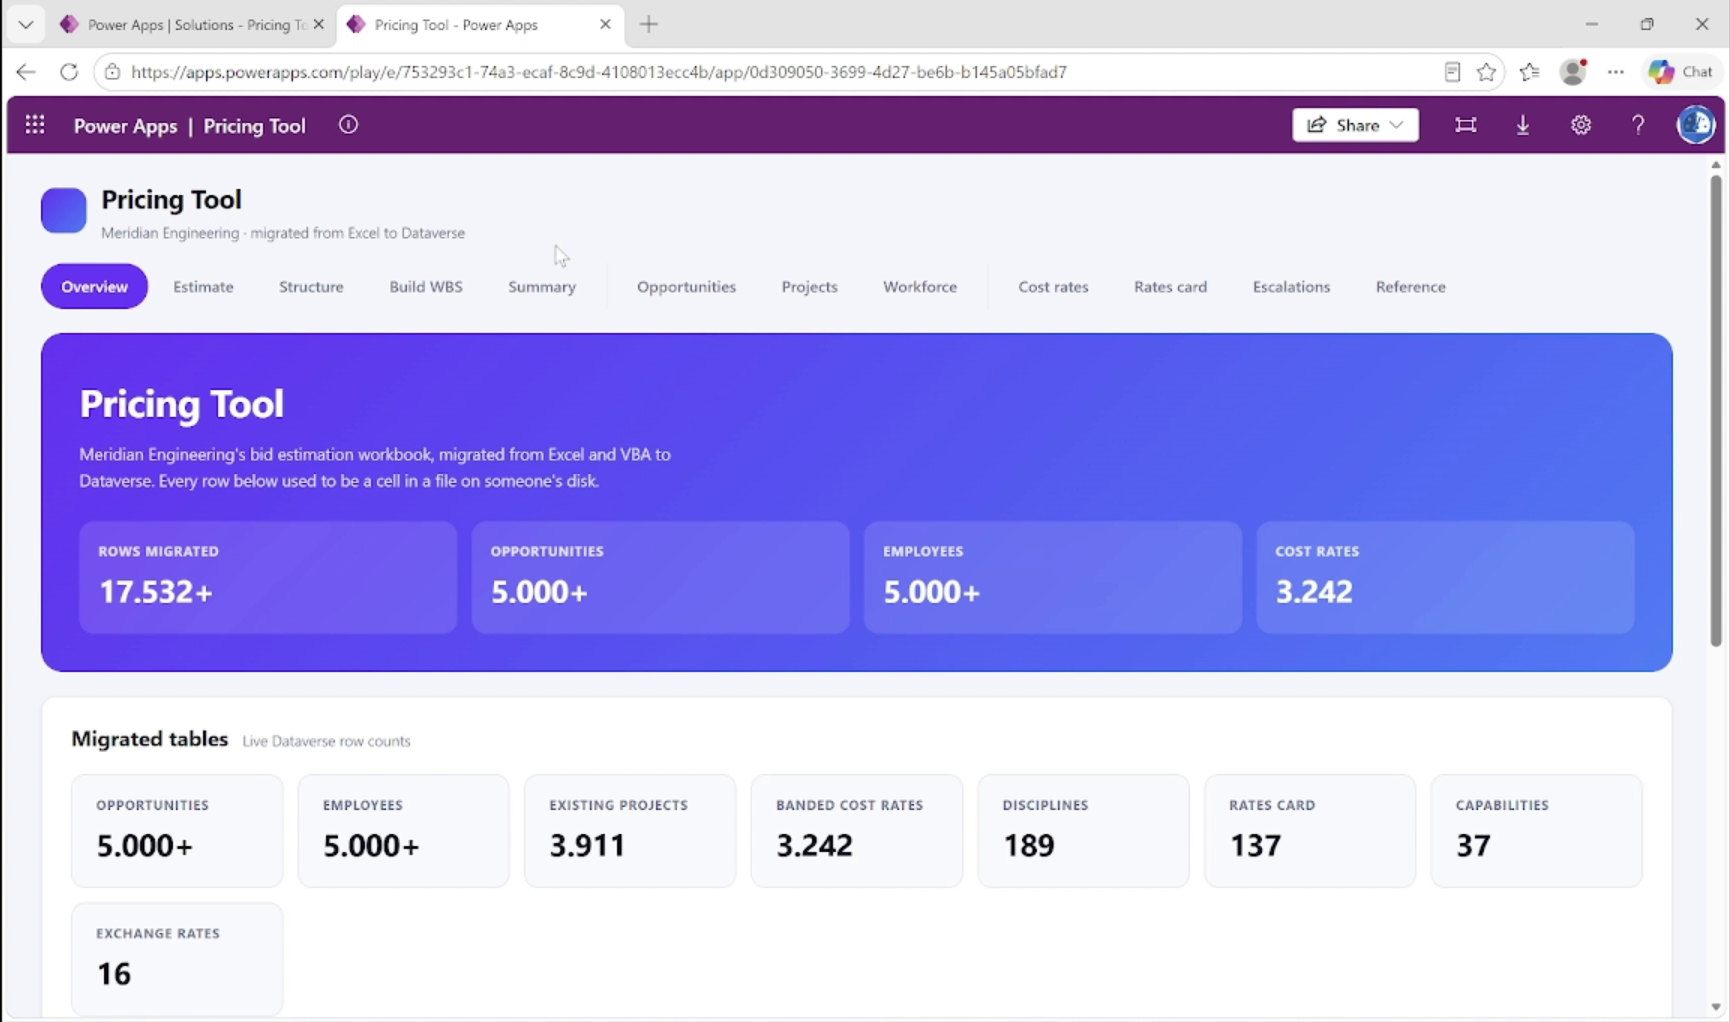Click the Power Apps header link

click(125, 126)
